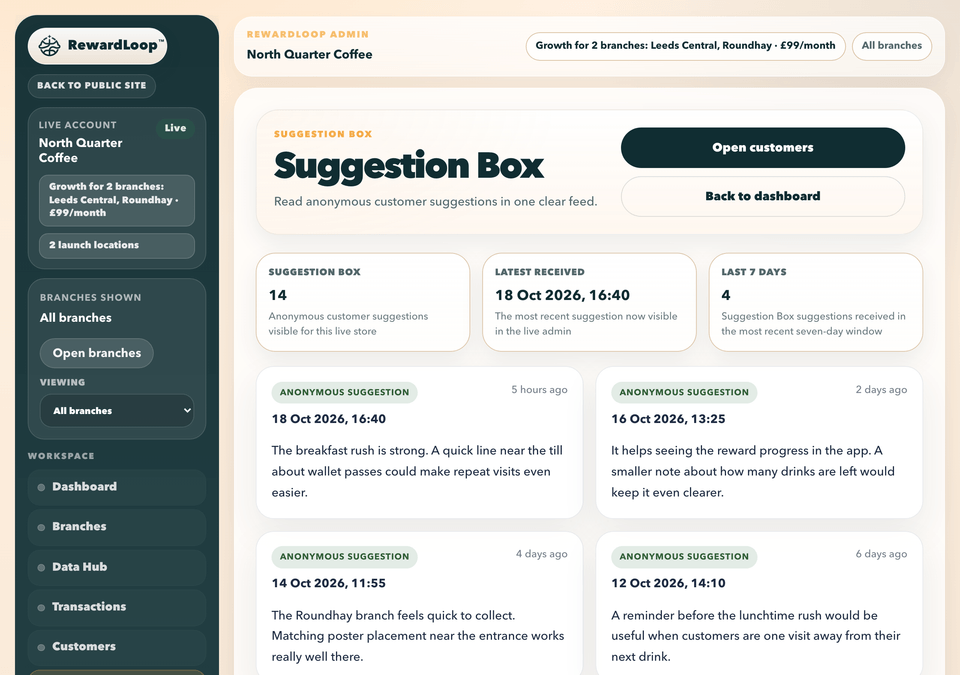Click the Latest Received stat card
Viewport: 960px width, 675px height.
(x=590, y=302)
